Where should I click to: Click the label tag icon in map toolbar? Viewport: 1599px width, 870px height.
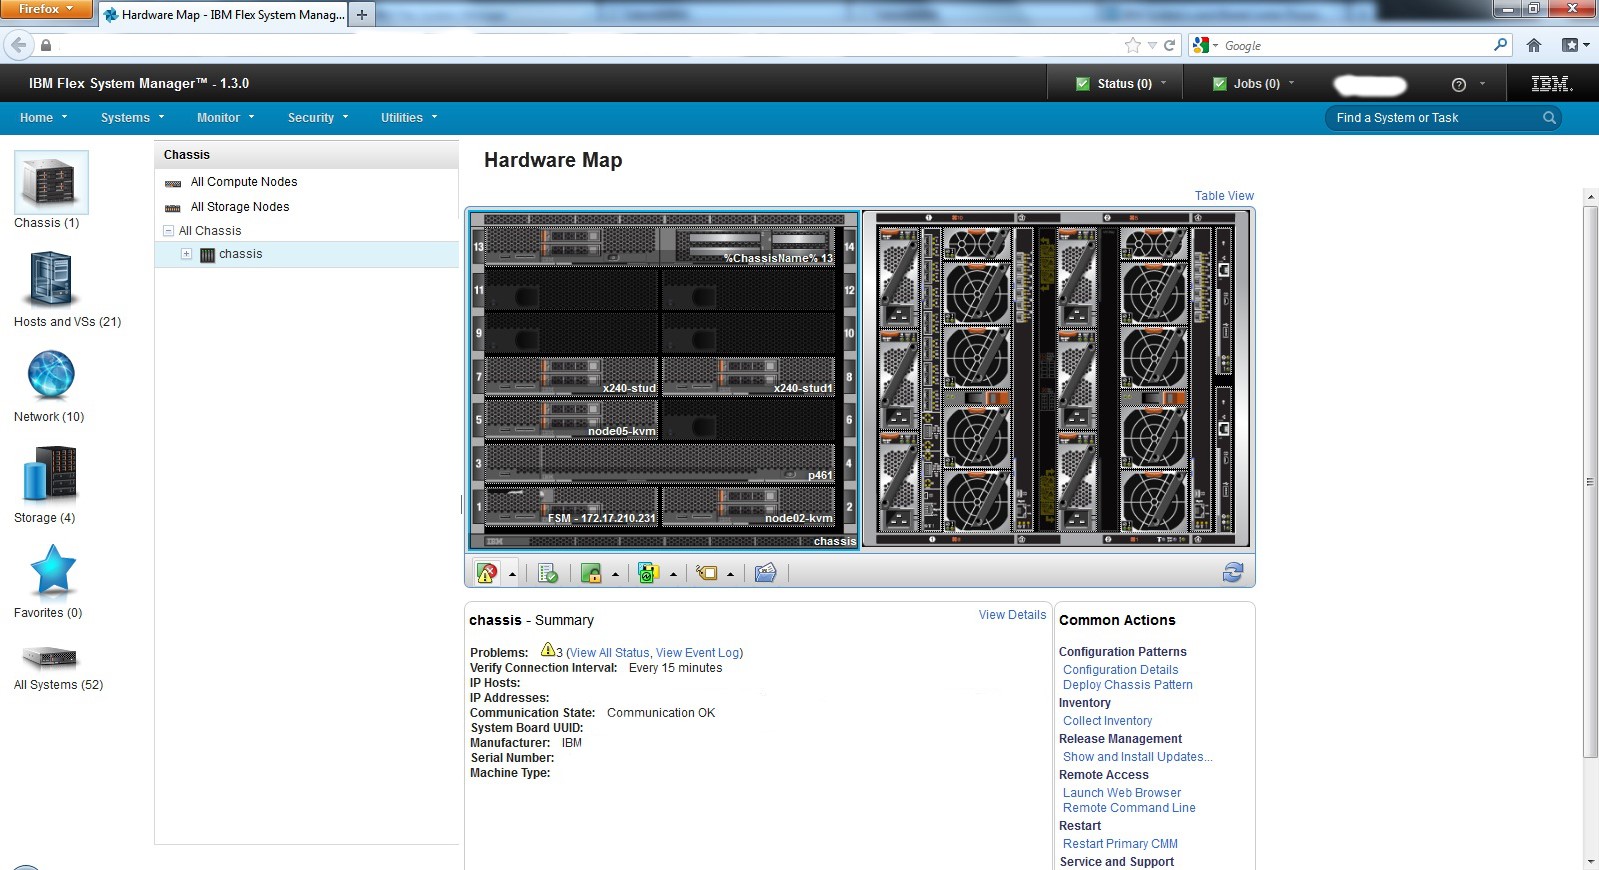(x=707, y=573)
